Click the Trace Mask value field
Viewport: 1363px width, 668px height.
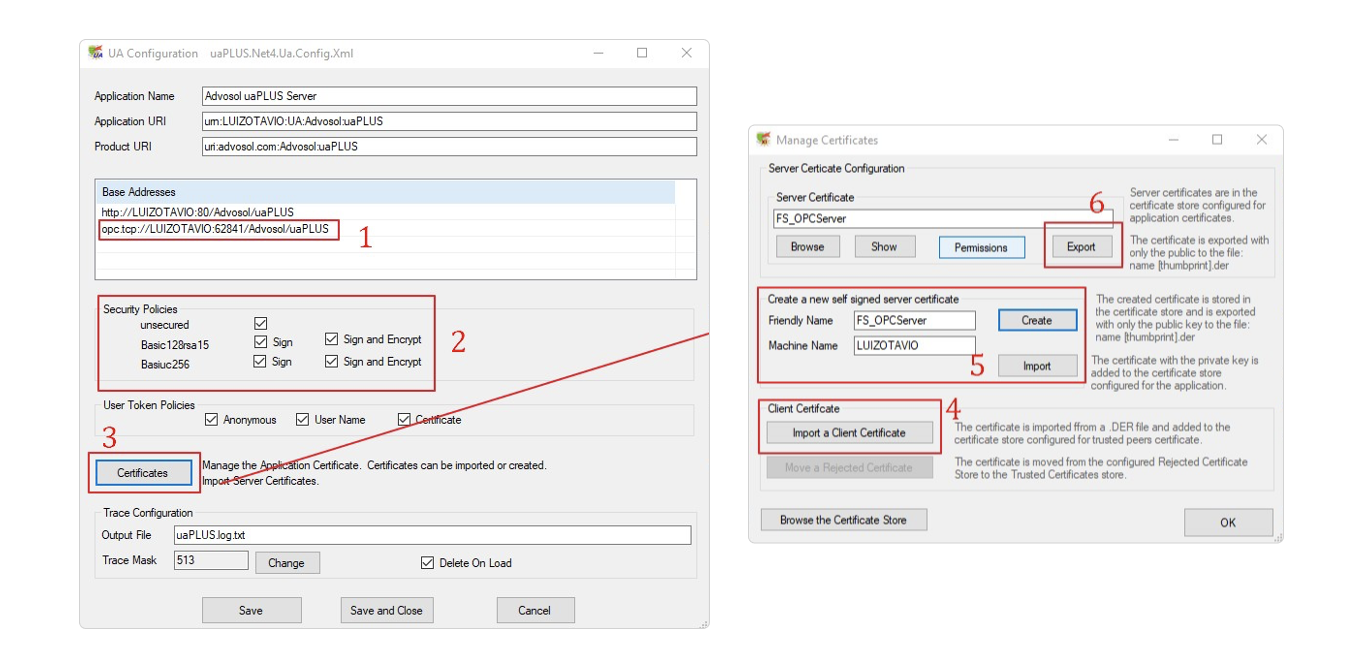211,560
